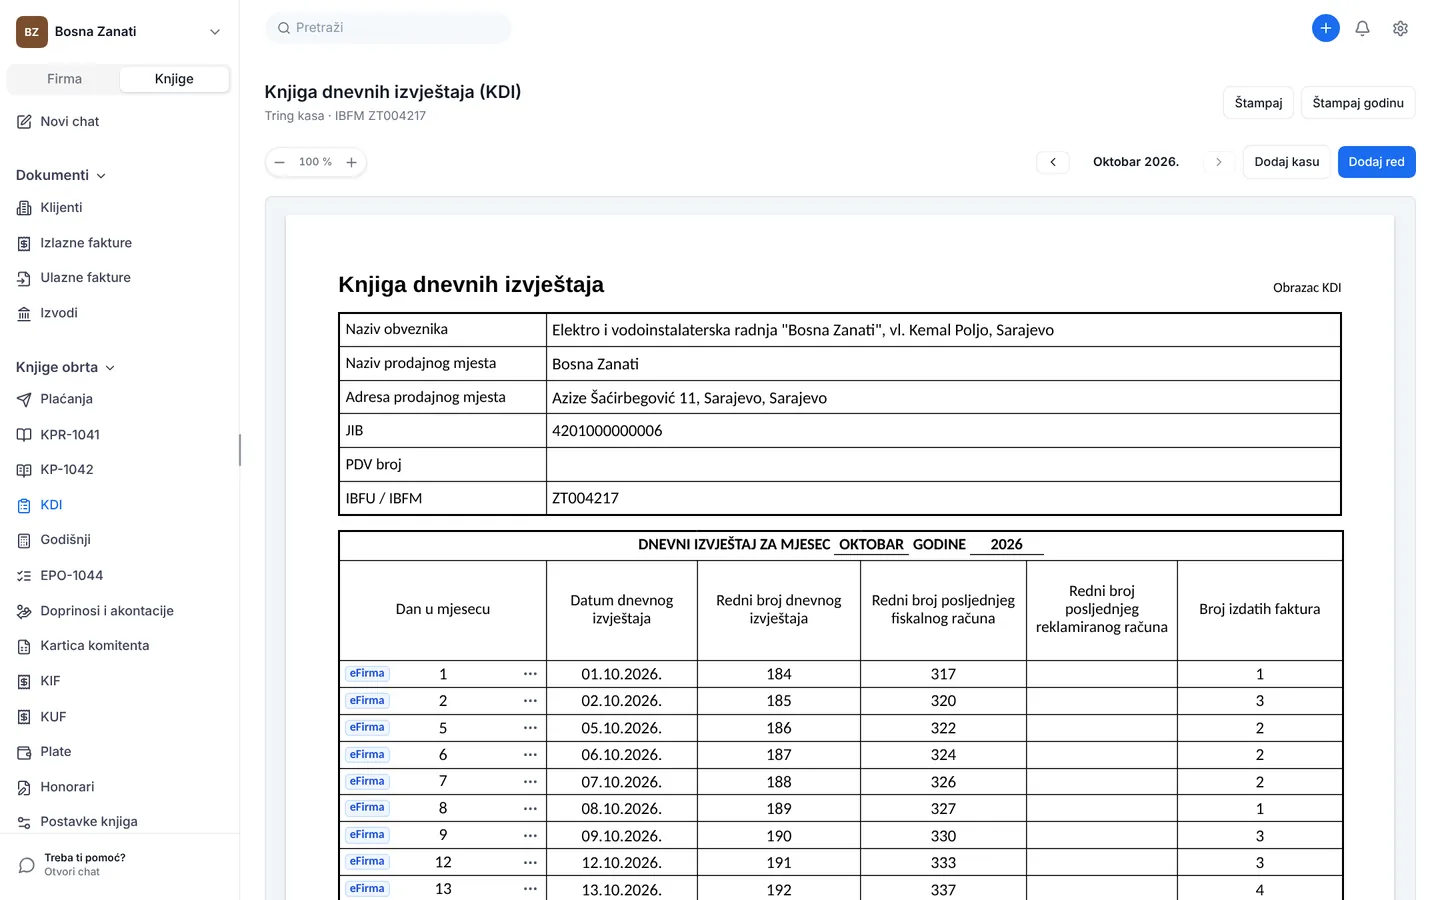Go to next month arrow
Viewport: 1440px width, 900px height.
click(x=1218, y=162)
